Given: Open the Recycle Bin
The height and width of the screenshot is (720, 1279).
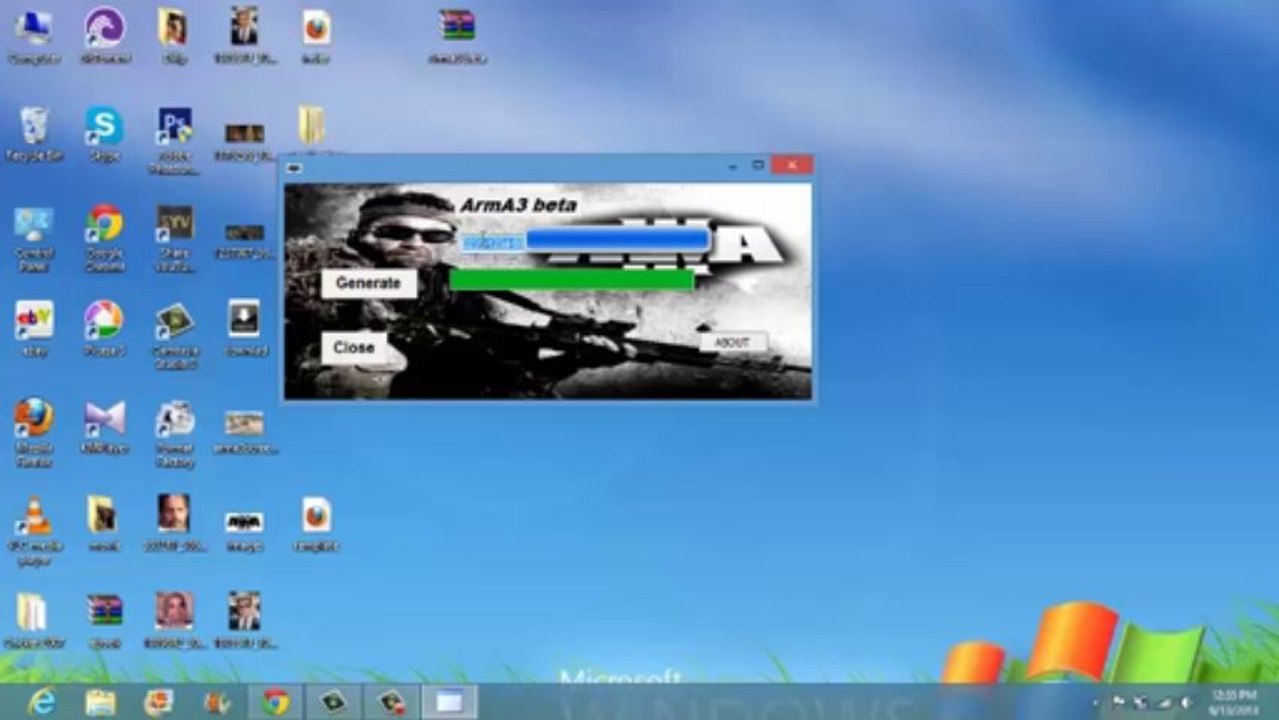Looking at the screenshot, I should pyautogui.click(x=34, y=134).
